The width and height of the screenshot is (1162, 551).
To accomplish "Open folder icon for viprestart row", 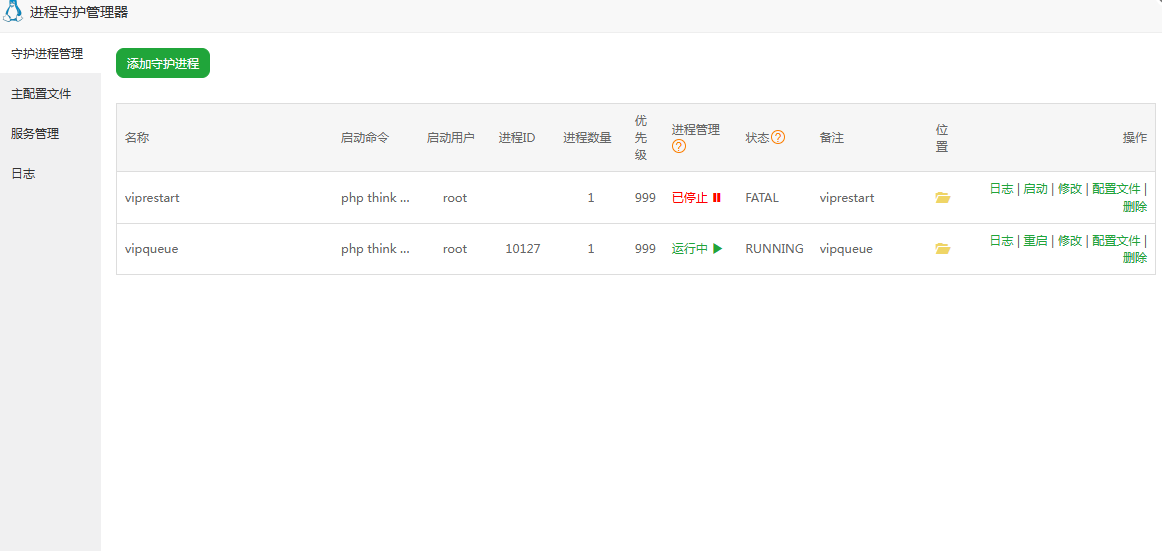I will pos(942,198).
